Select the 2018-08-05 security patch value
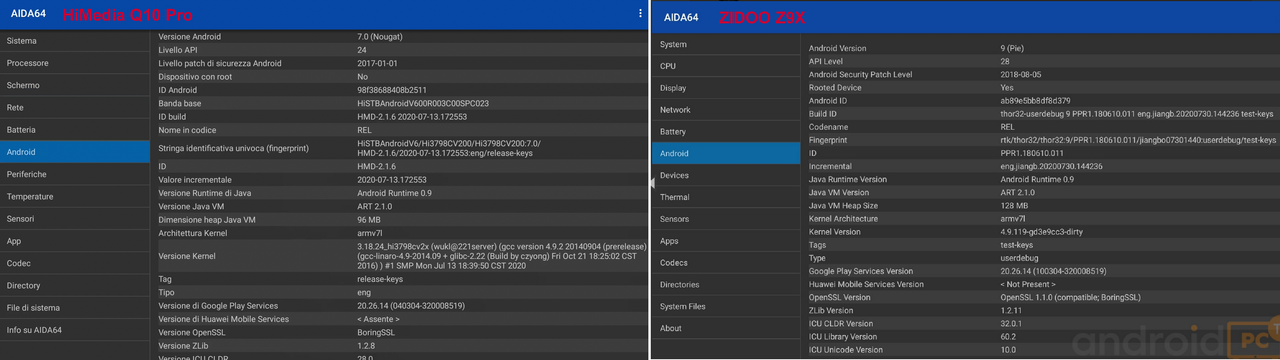Screen dimensions: 1280x360 tap(1021, 74)
